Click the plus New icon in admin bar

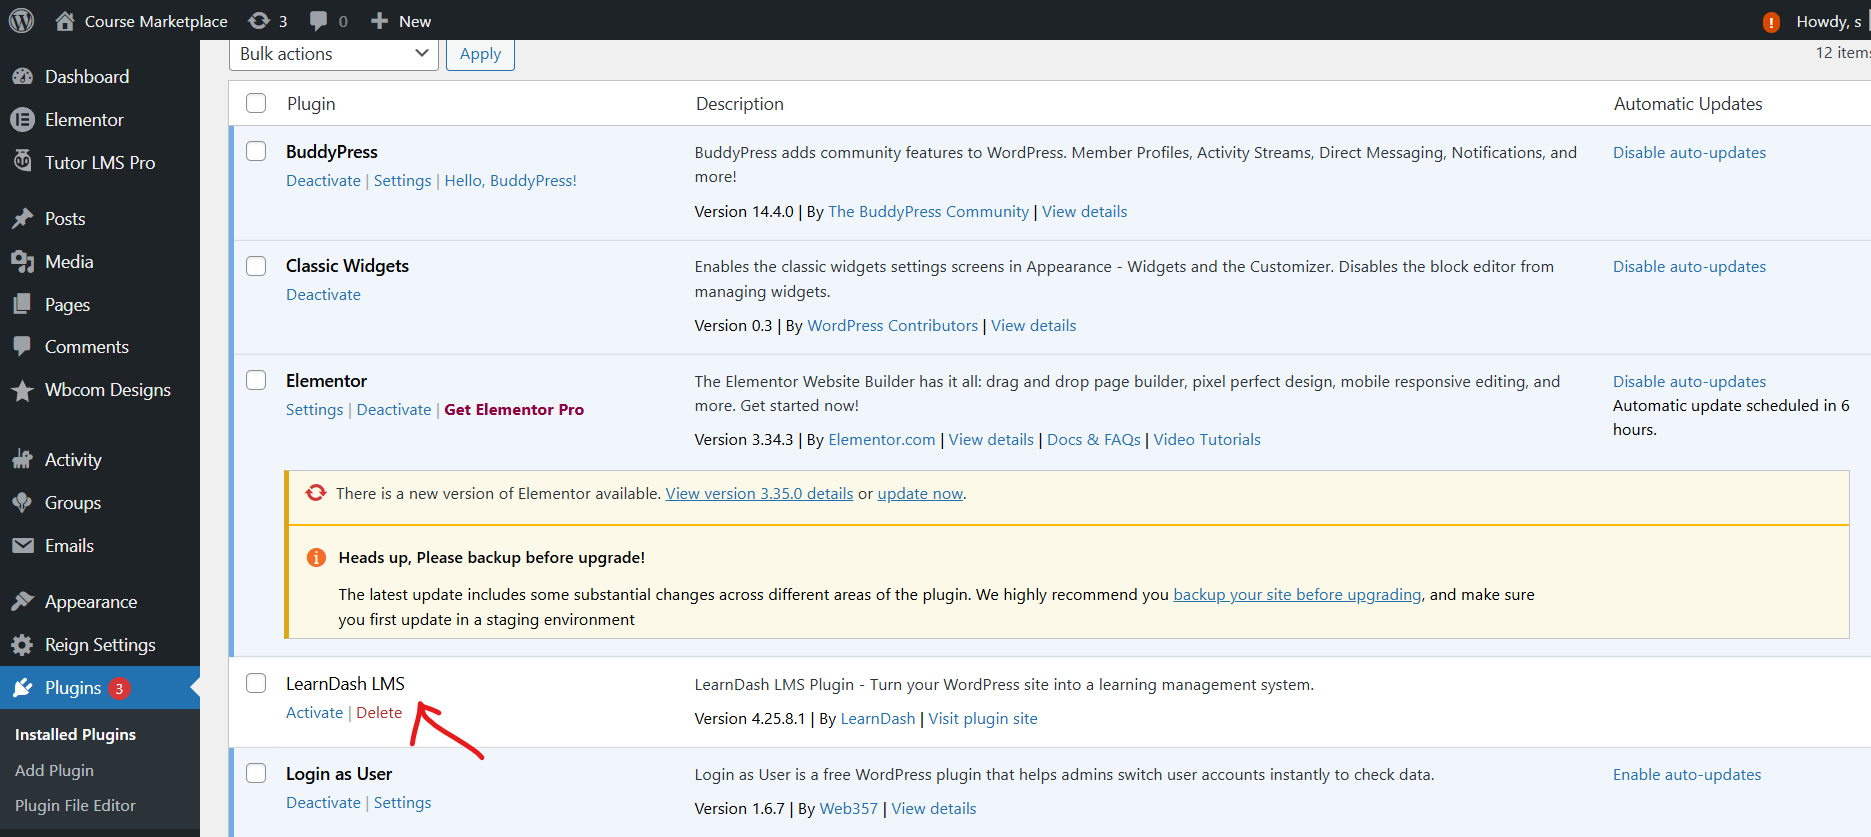(x=379, y=21)
